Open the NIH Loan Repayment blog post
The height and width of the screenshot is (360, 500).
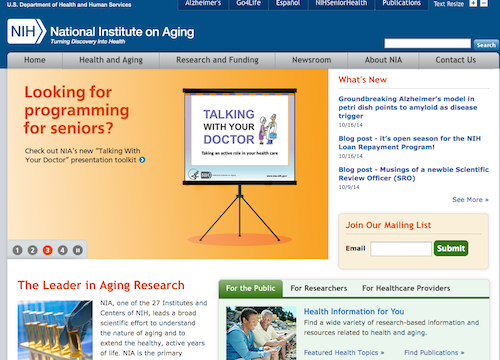click(x=410, y=143)
